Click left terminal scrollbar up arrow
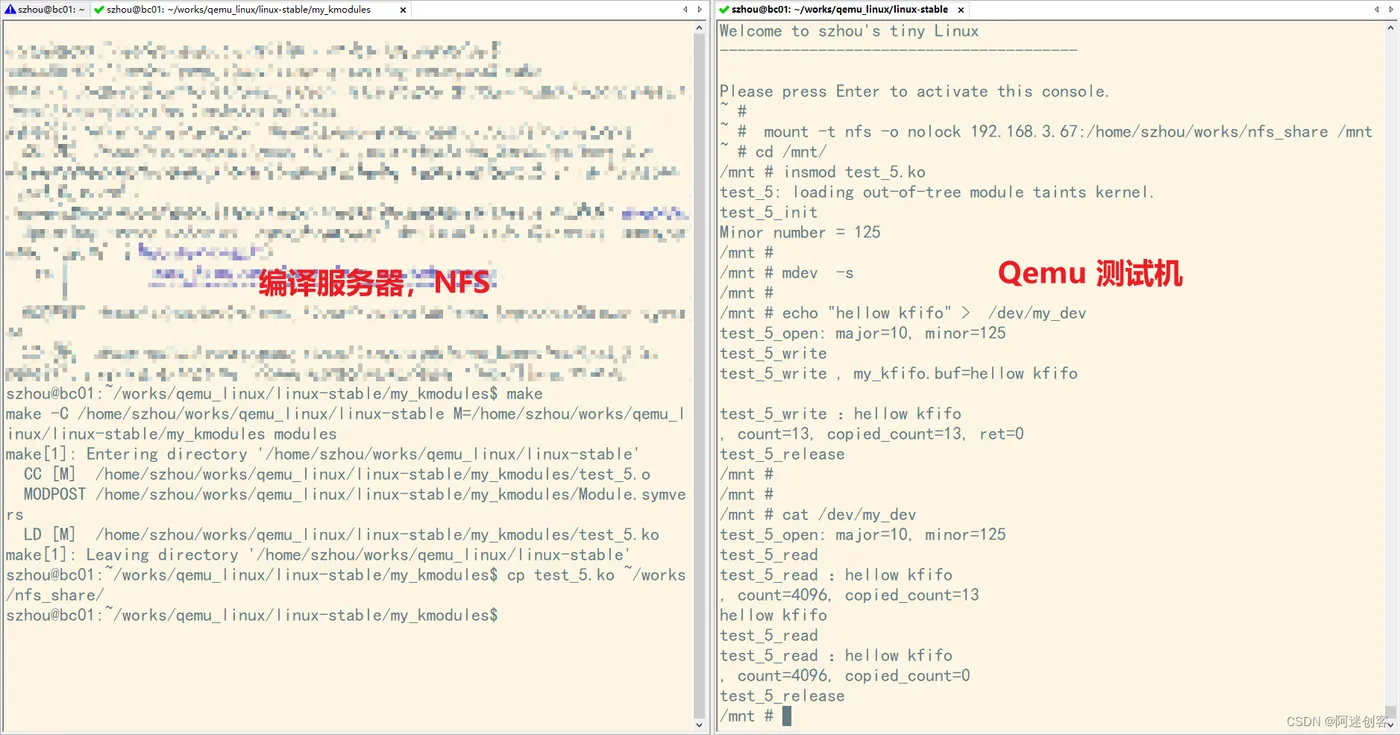1400x735 pixels. pyautogui.click(x=700, y=28)
